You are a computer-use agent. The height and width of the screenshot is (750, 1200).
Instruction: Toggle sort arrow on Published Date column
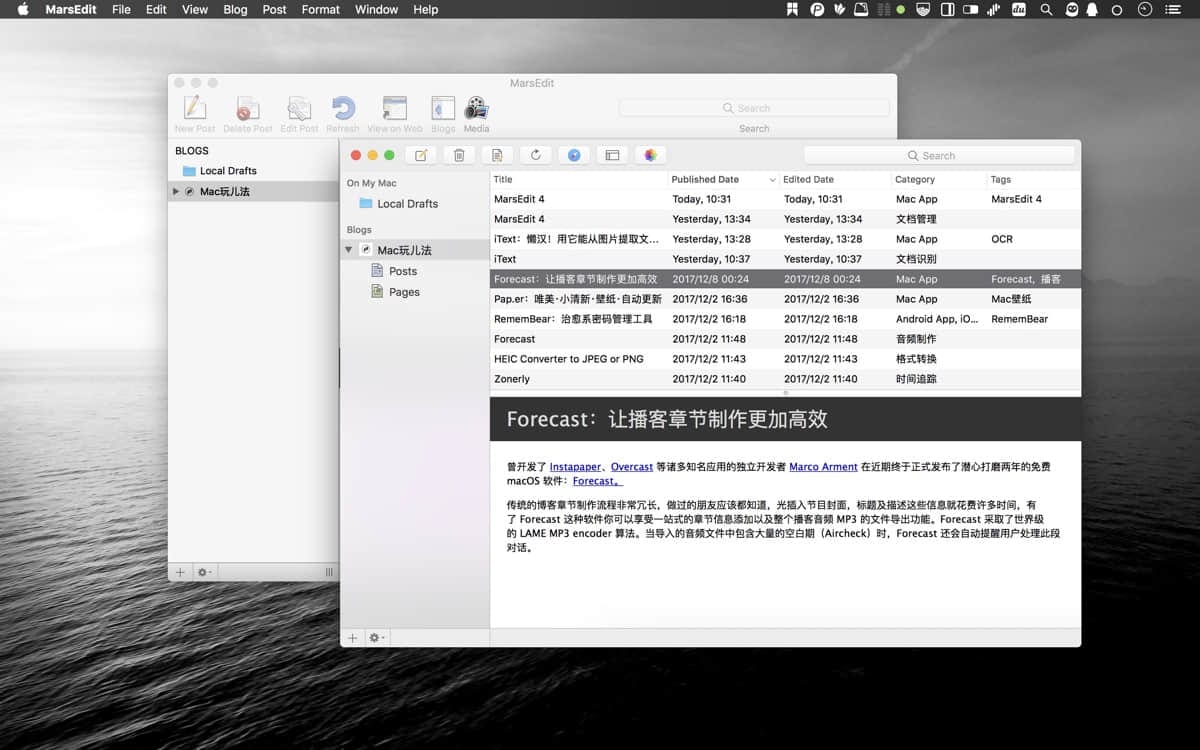coord(772,180)
